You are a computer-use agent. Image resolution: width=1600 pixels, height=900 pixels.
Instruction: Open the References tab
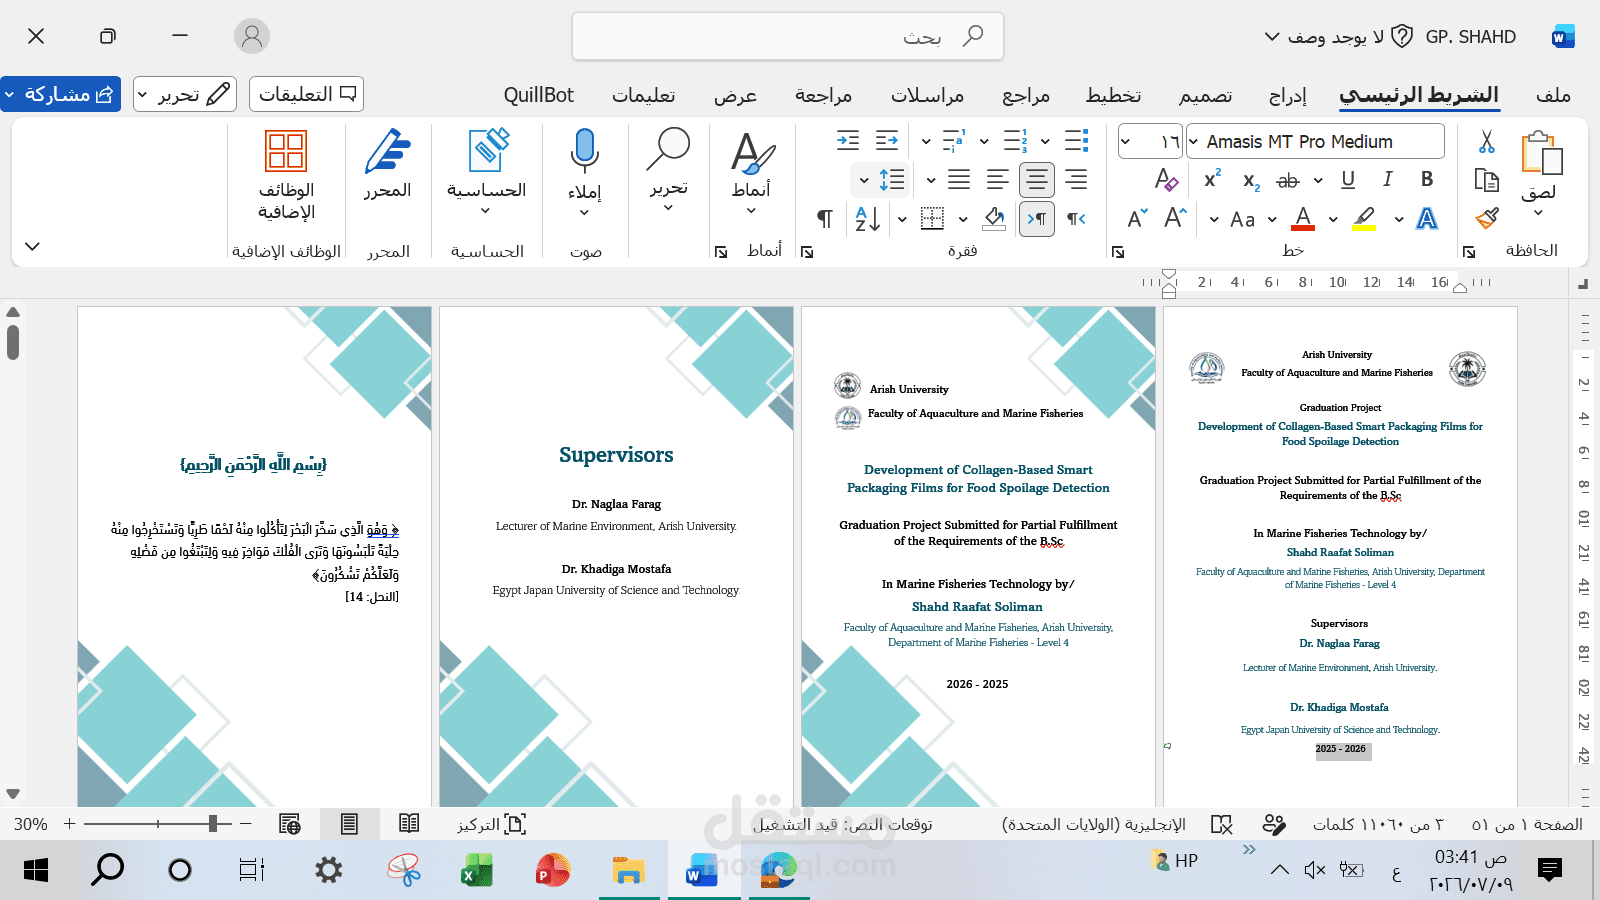pyautogui.click(x=1026, y=95)
